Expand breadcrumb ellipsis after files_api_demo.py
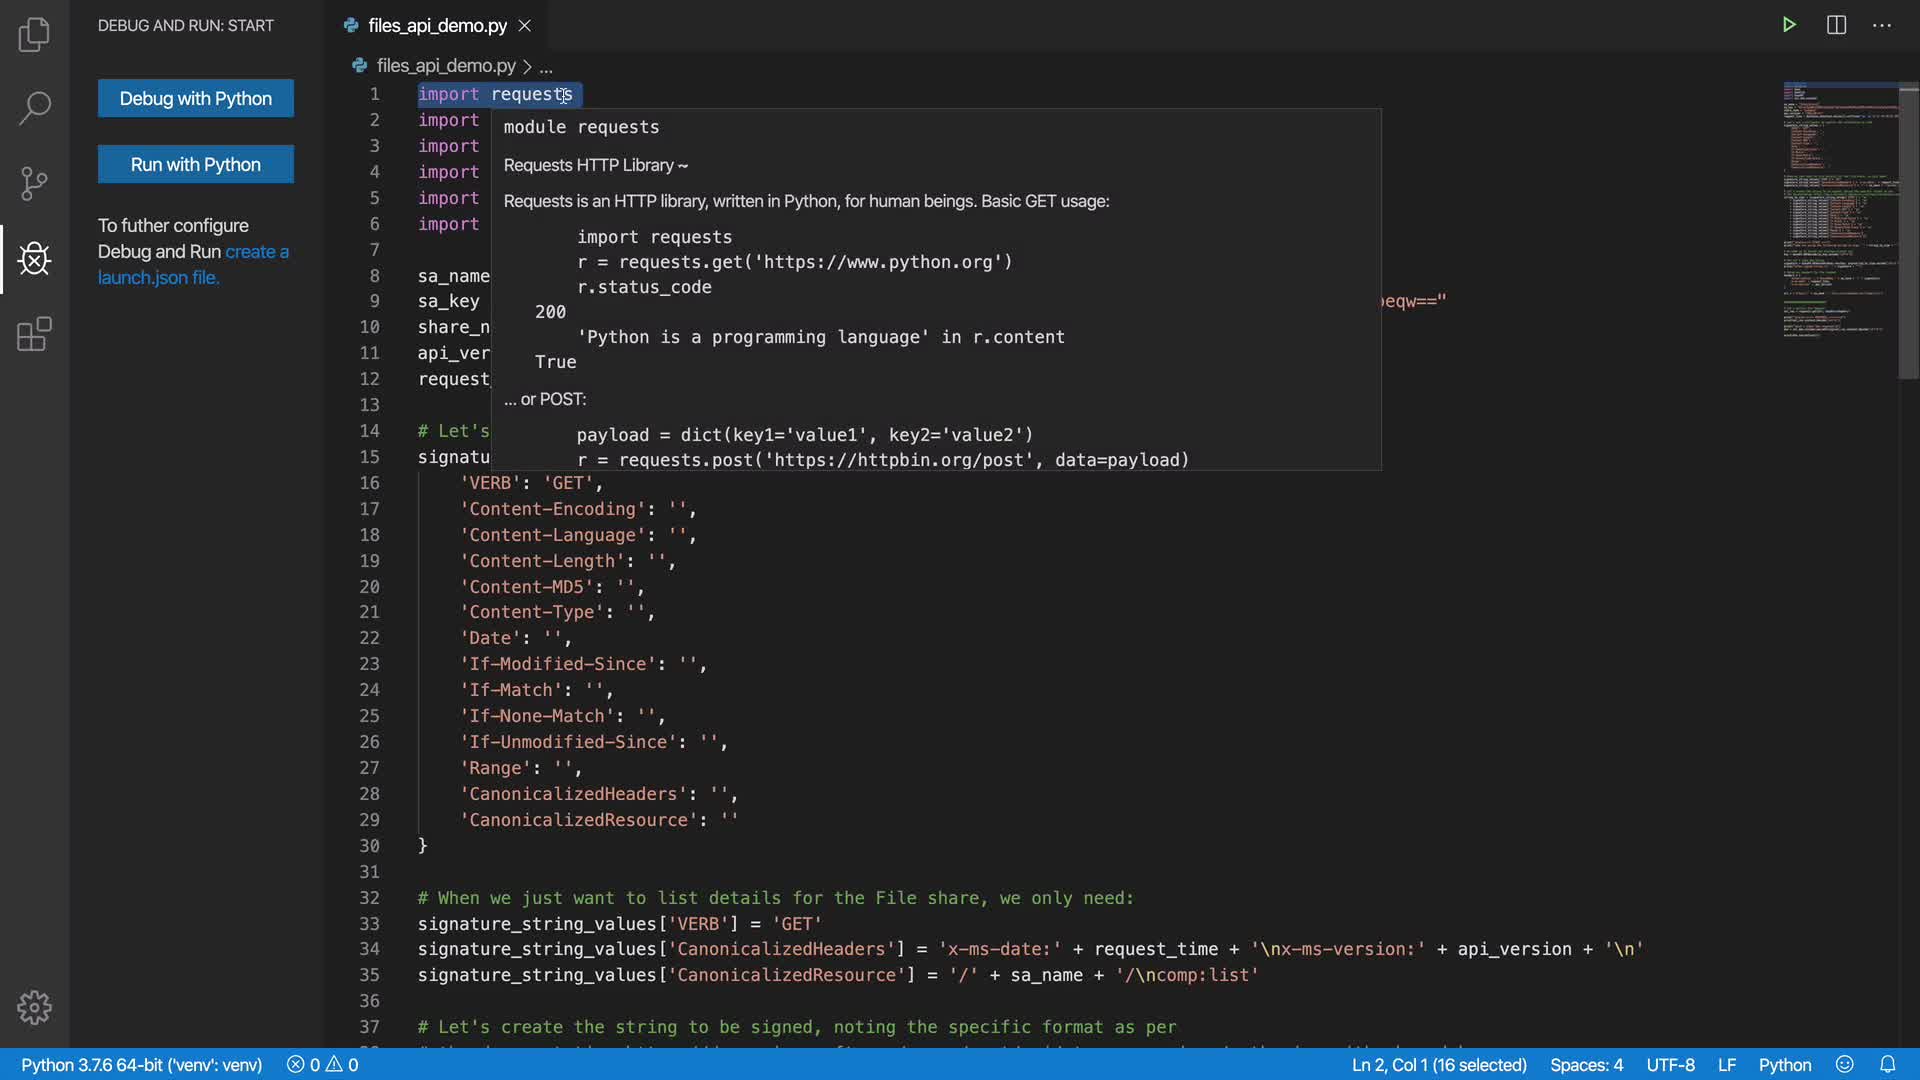This screenshot has width=1920, height=1080. tap(546, 67)
